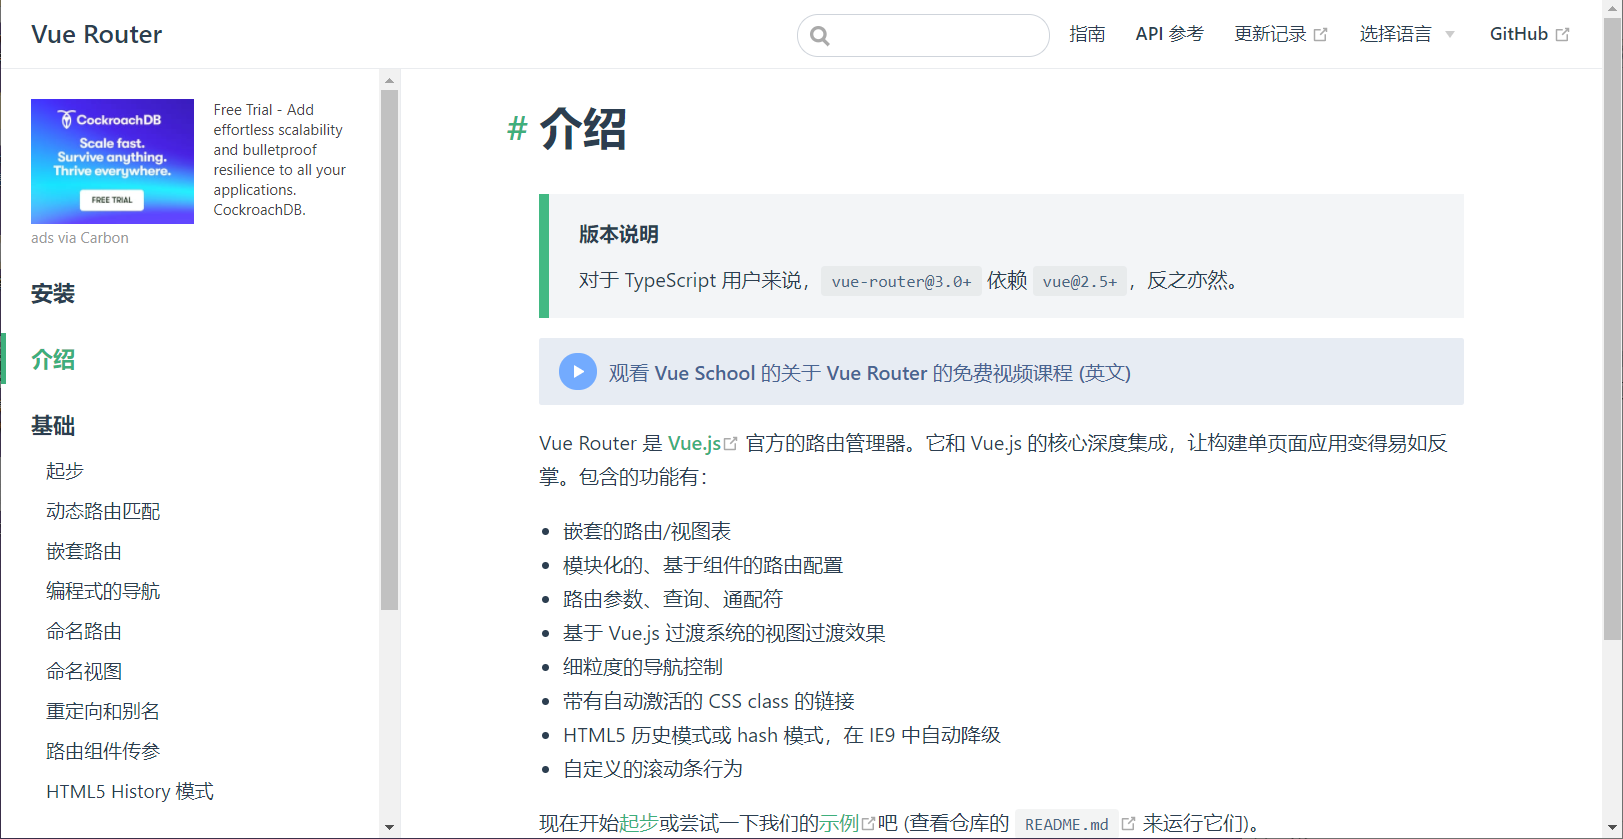The image size is (1623, 839).
Task: Expand the 选择语言 language dropdown
Action: tap(1407, 34)
